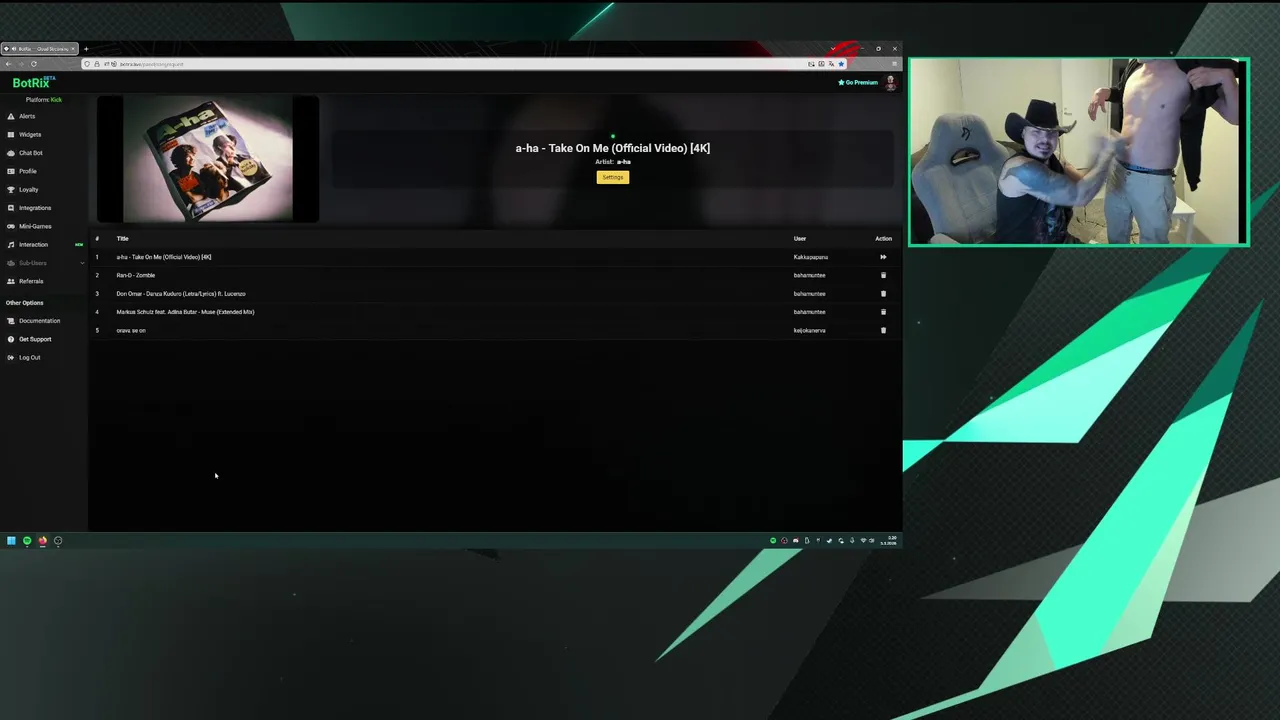This screenshot has height=720, width=1280.
Task: Click the browser back arrow
Action: pos(8,64)
